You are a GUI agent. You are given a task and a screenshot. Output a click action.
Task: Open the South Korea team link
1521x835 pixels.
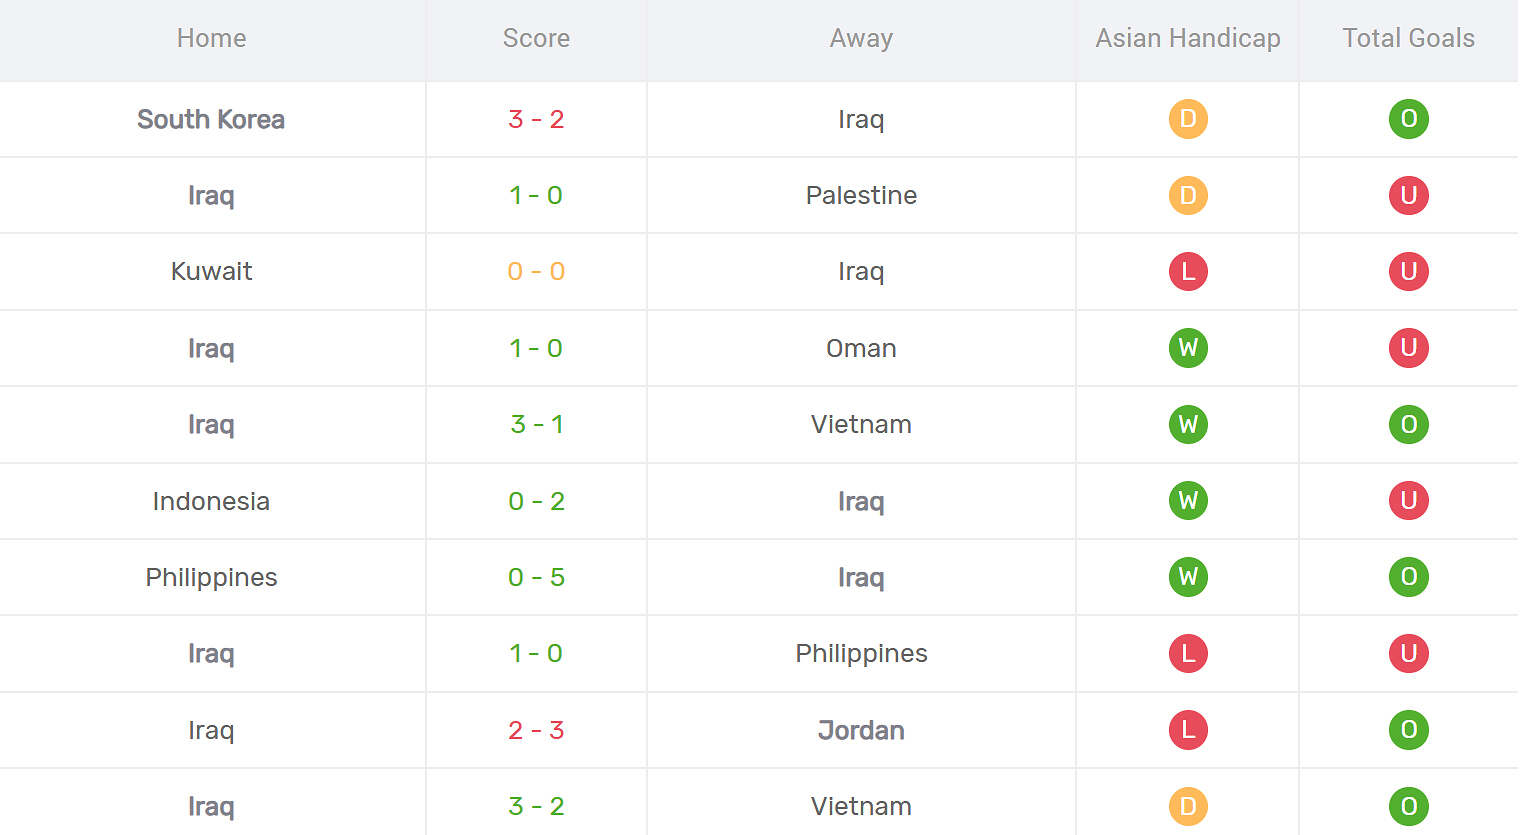coord(211,119)
